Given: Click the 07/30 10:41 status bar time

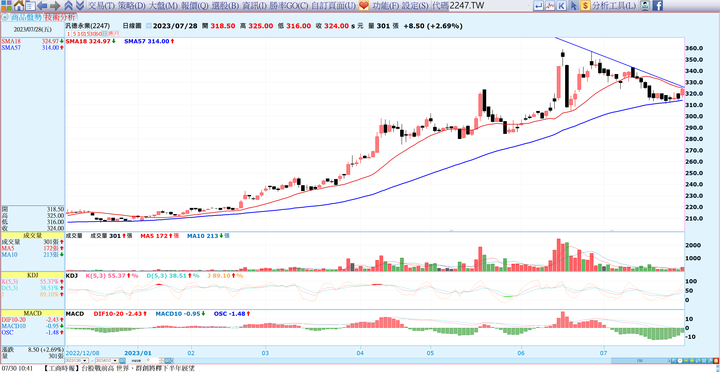Looking at the screenshot, I should tap(17, 368).
